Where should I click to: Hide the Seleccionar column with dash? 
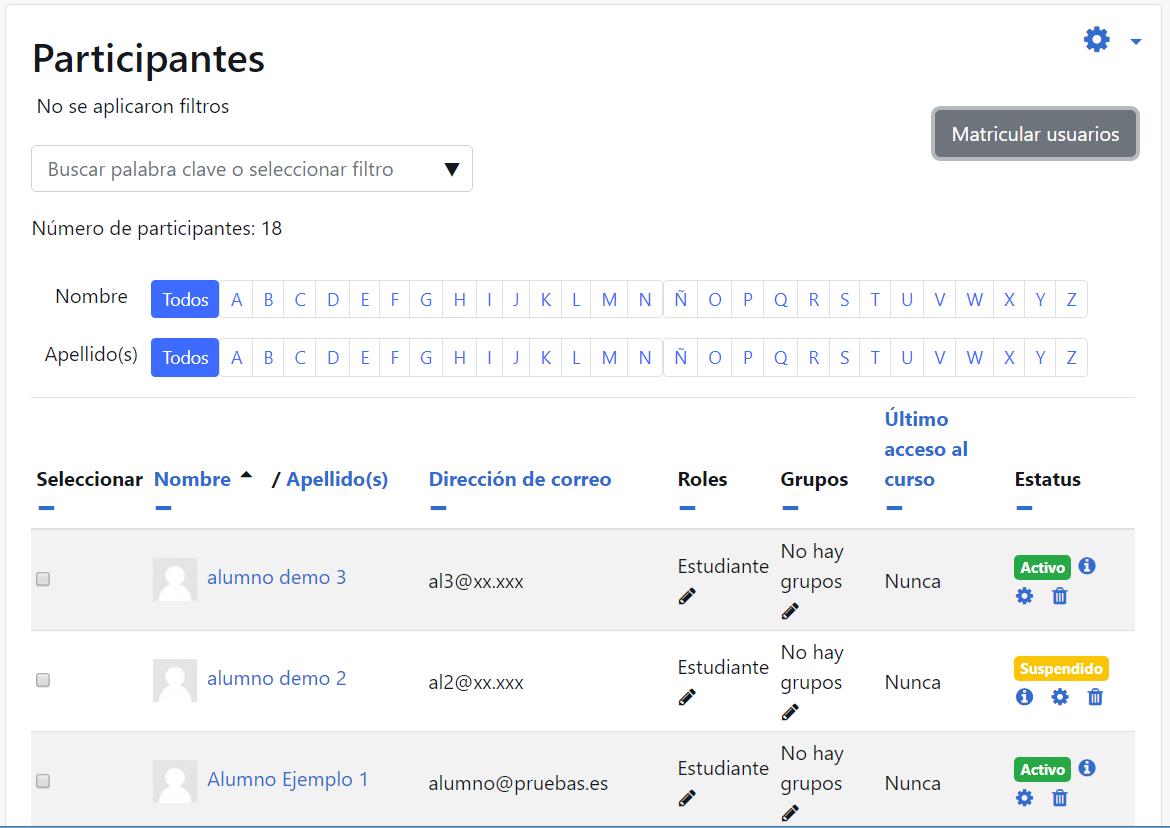coord(46,508)
